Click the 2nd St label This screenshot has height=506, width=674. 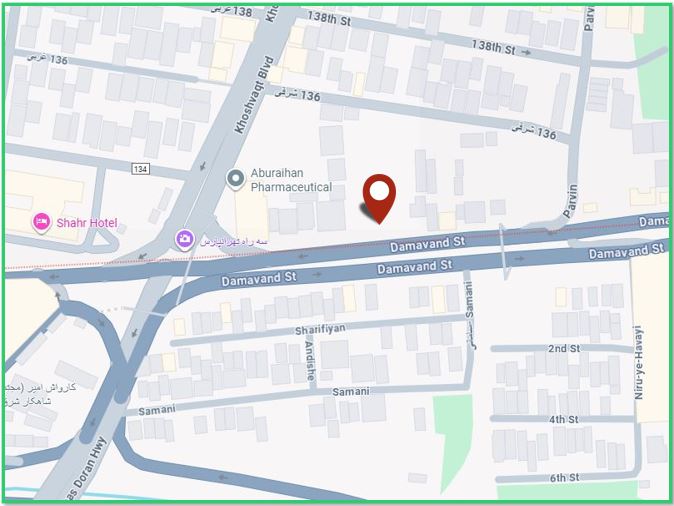(x=564, y=348)
